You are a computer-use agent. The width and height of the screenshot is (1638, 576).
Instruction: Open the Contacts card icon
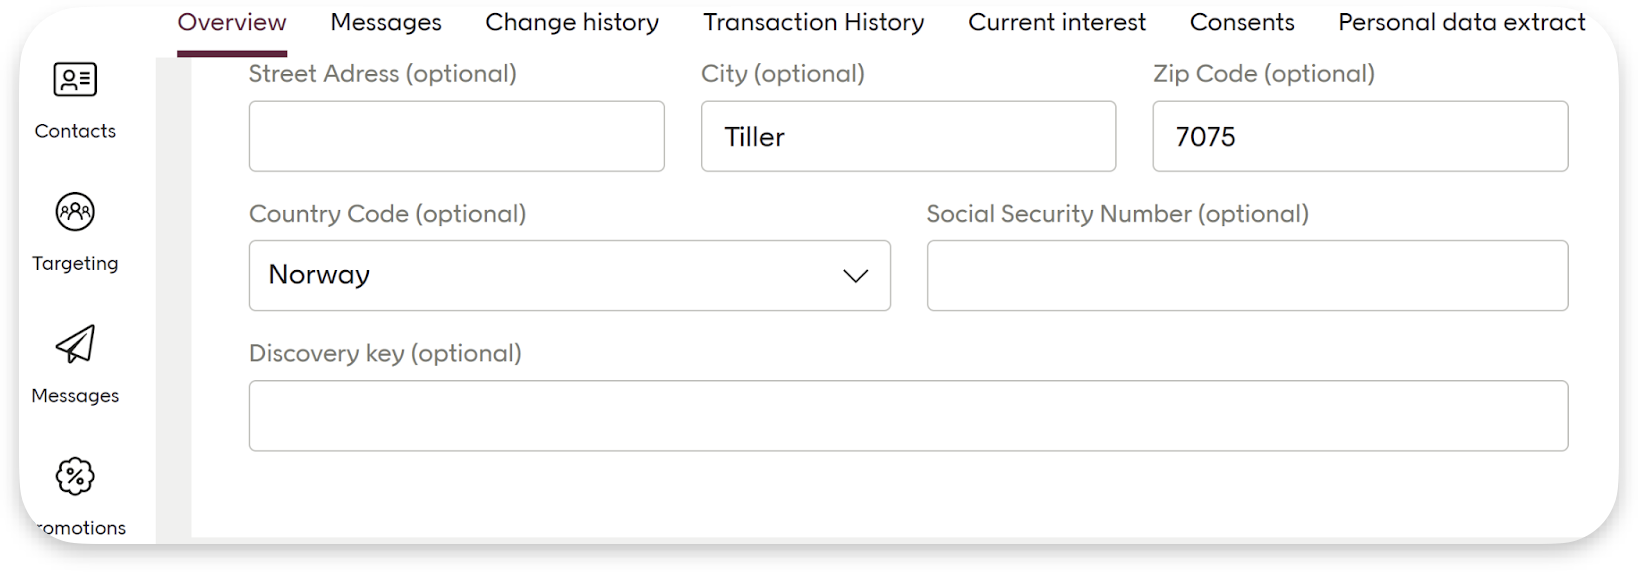click(75, 80)
